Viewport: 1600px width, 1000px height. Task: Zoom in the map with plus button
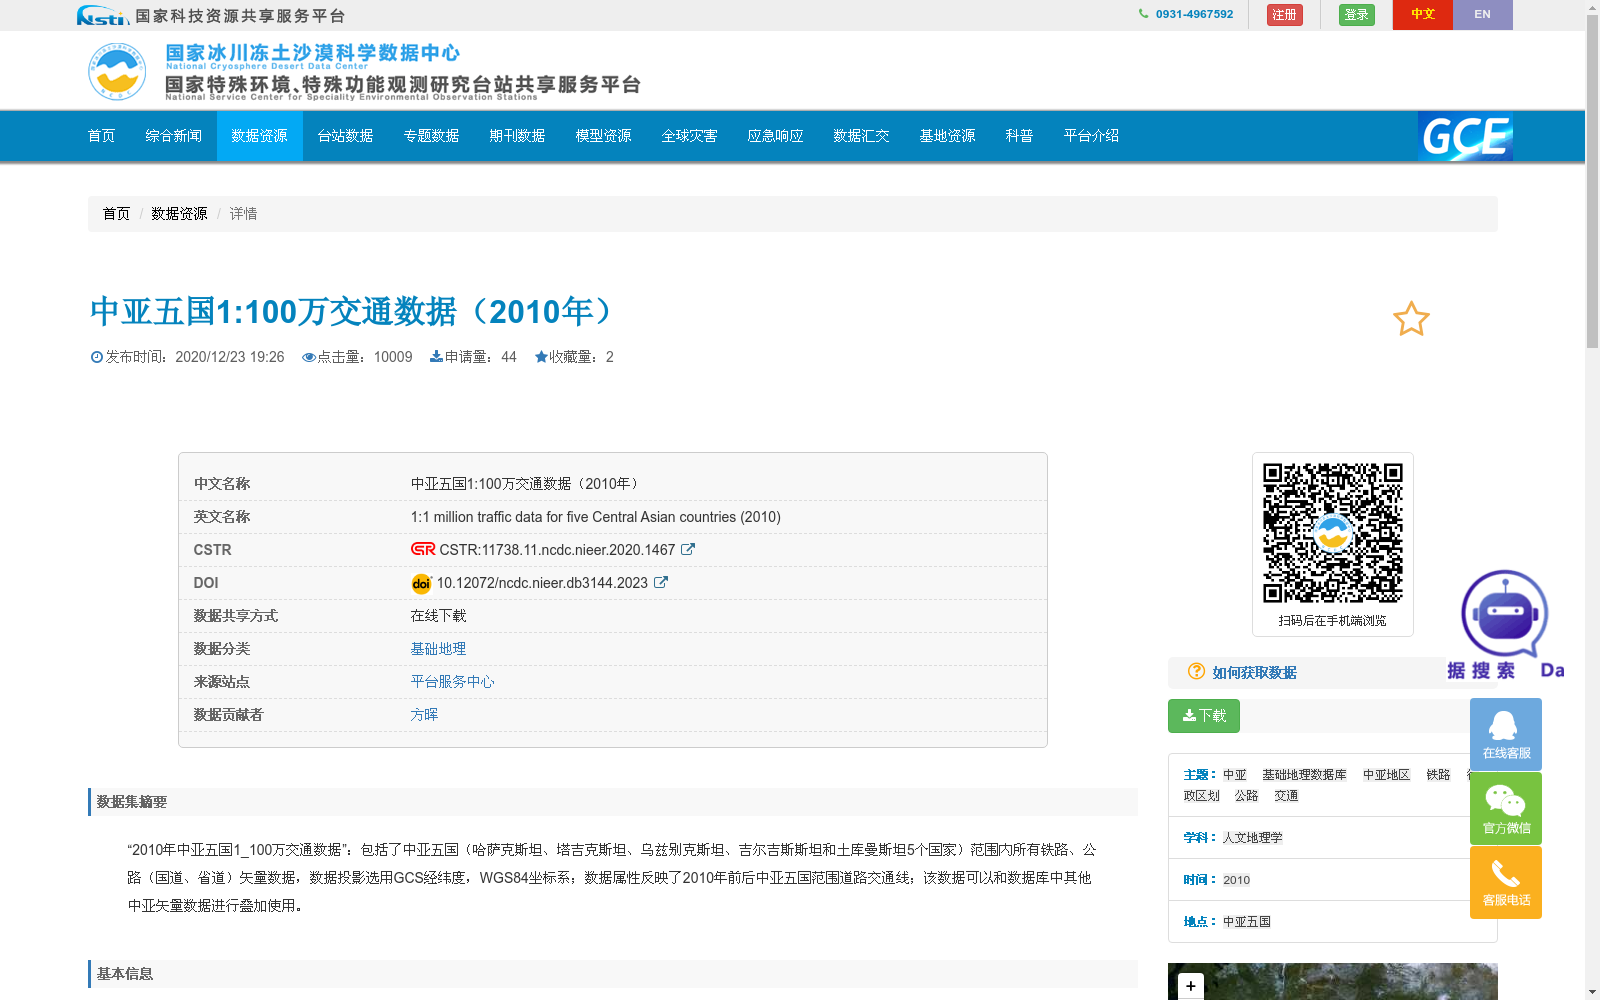tap(1190, 986)
